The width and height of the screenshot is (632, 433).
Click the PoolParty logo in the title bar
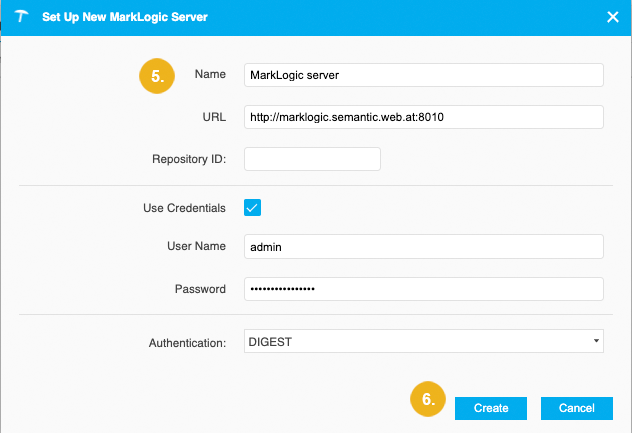19,16
